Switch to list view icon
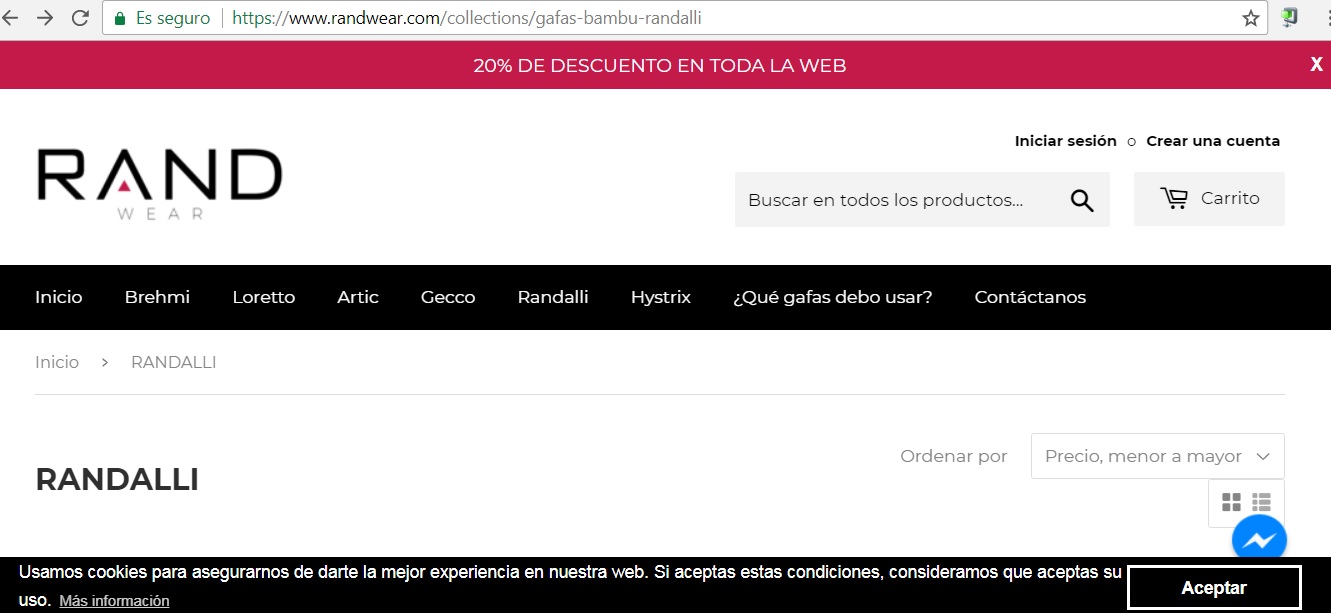1331x613 pixels. pos(1261,502)
